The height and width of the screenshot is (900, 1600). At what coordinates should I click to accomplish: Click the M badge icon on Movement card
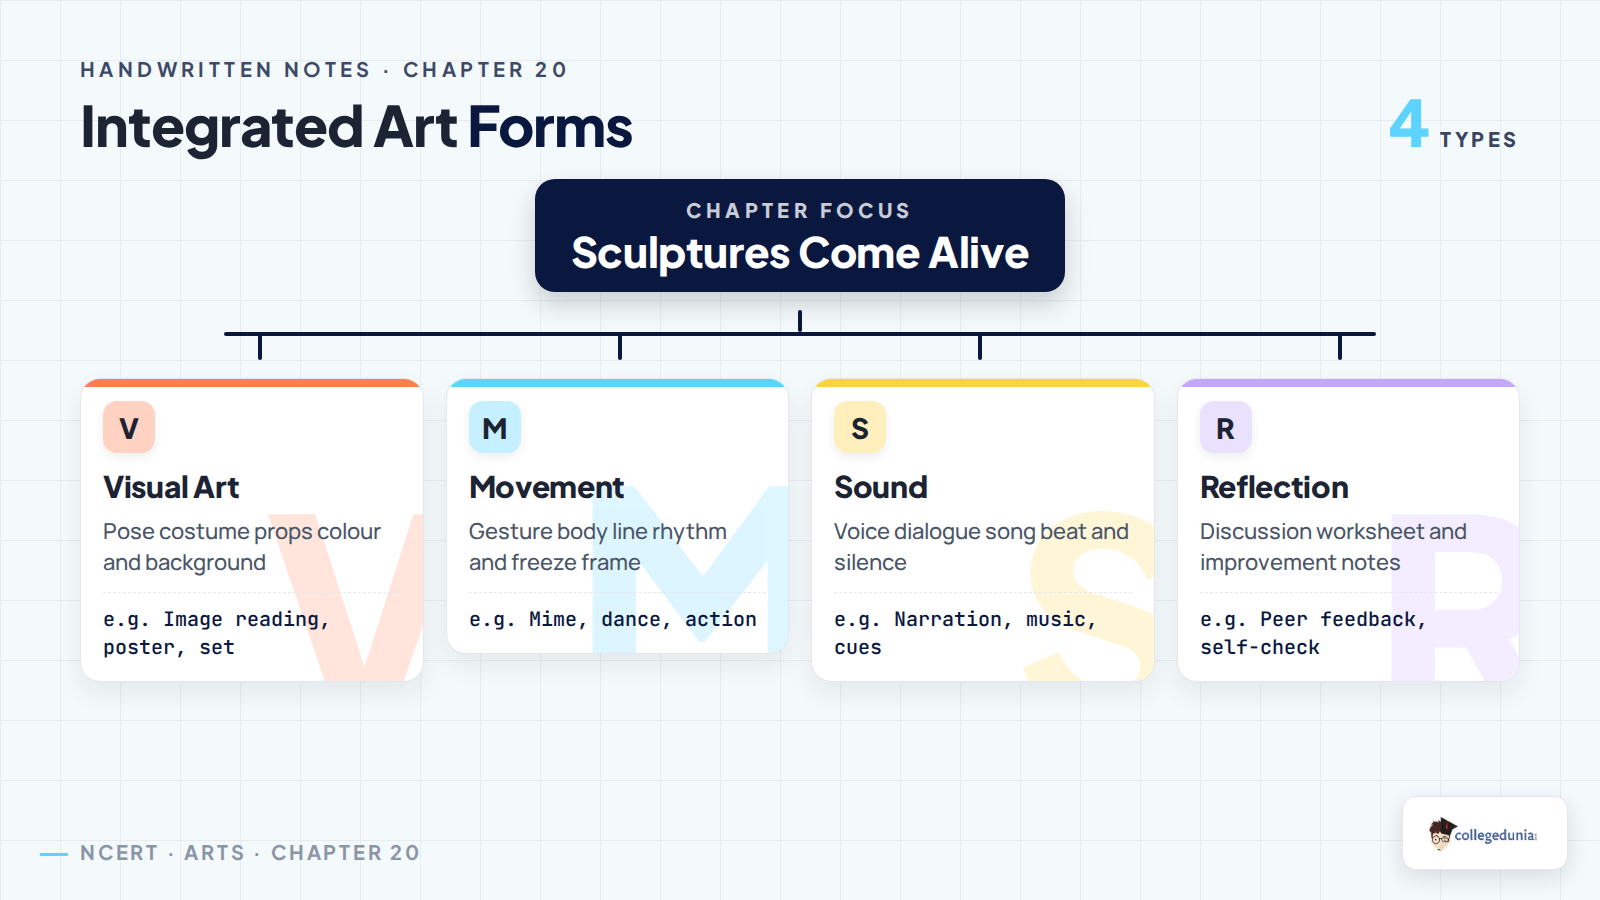[495, 427]
